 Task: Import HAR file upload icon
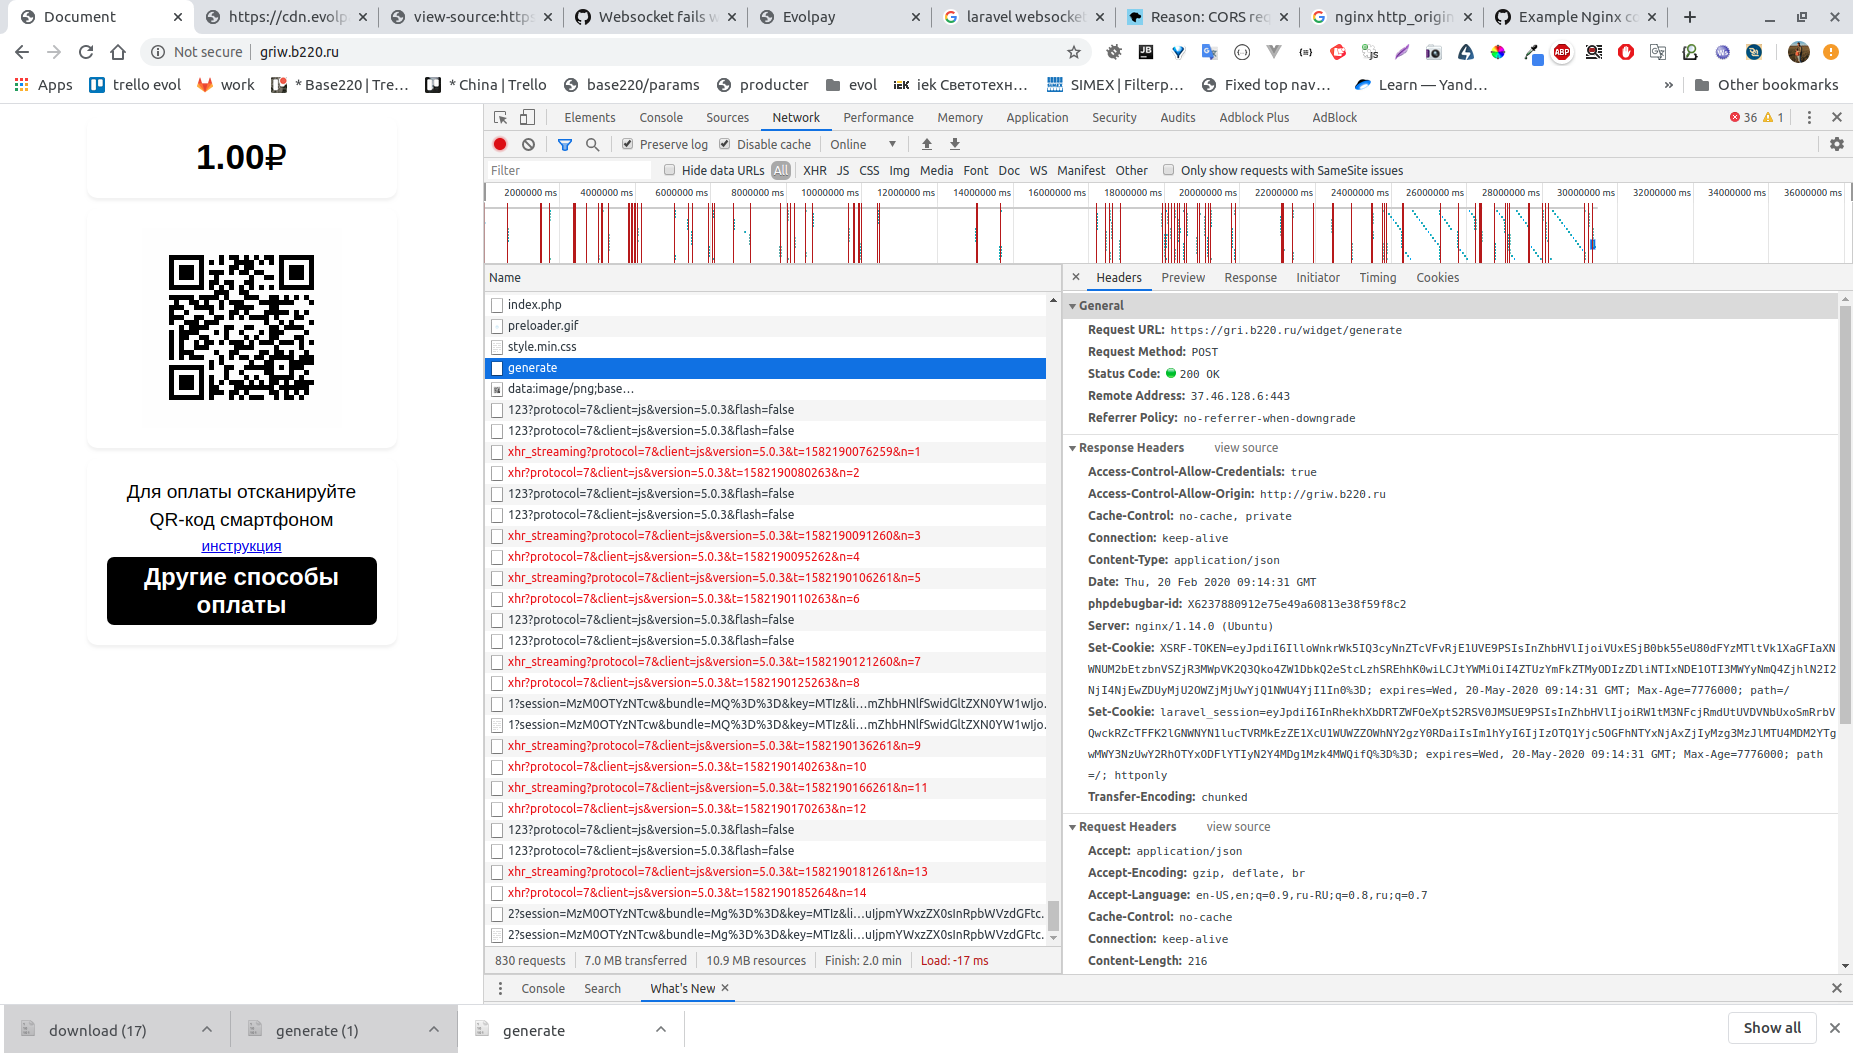click(927, 144)
